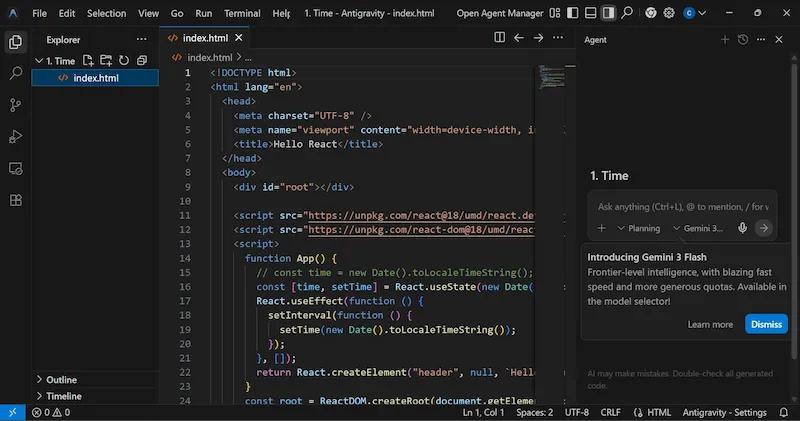
Task: Toggle the bottom panel visibility
Action: [x=590, y=13]
